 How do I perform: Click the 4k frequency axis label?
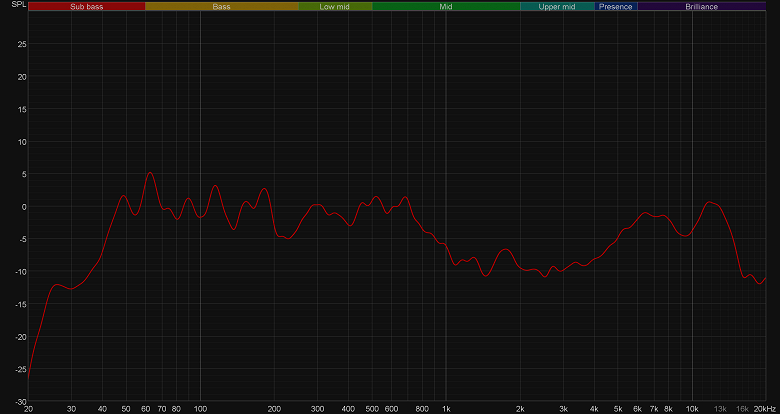(594, 409)
